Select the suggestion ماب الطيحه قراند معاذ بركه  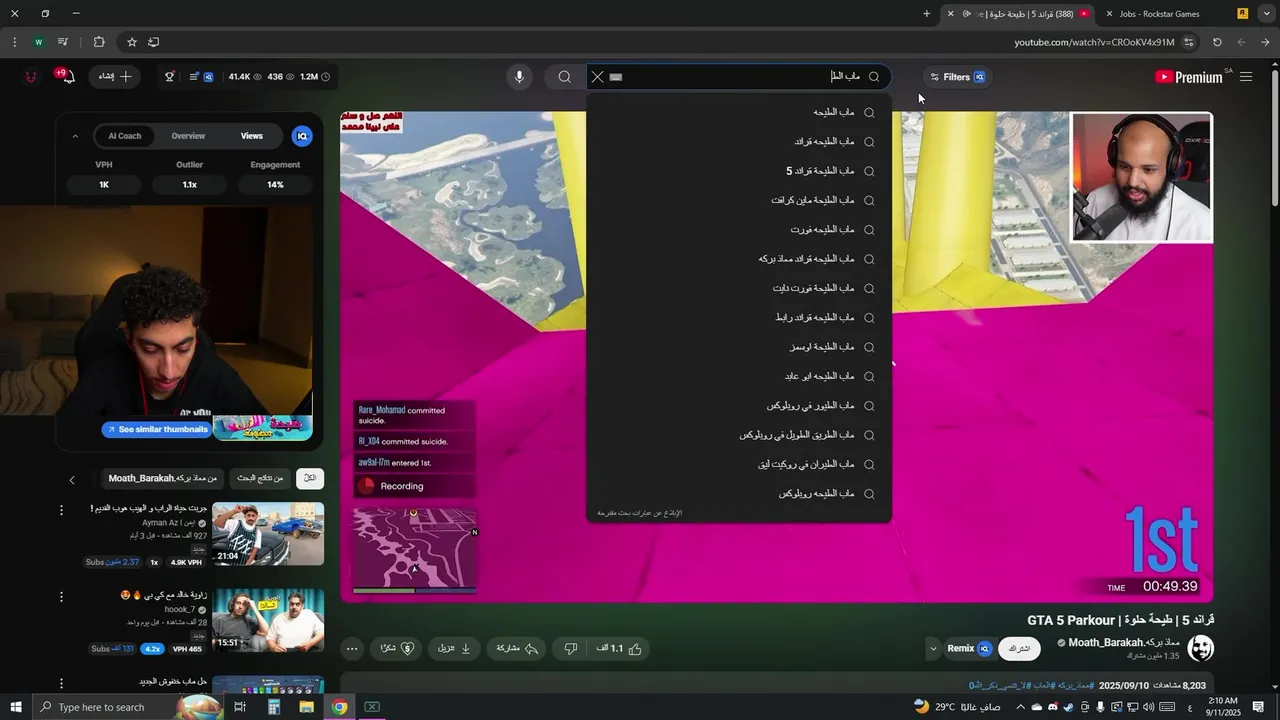pos(739,259)
